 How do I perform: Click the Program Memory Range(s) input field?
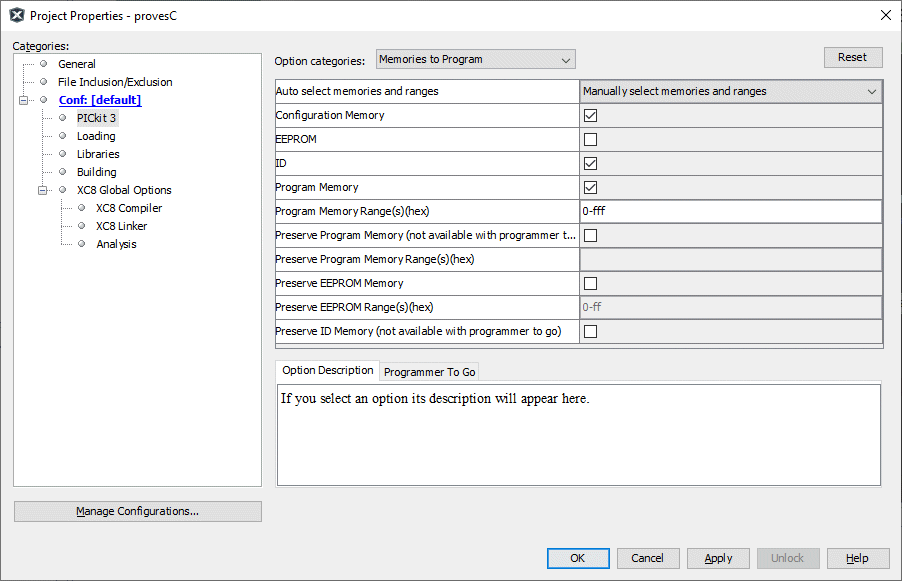[x=730, y=212]
